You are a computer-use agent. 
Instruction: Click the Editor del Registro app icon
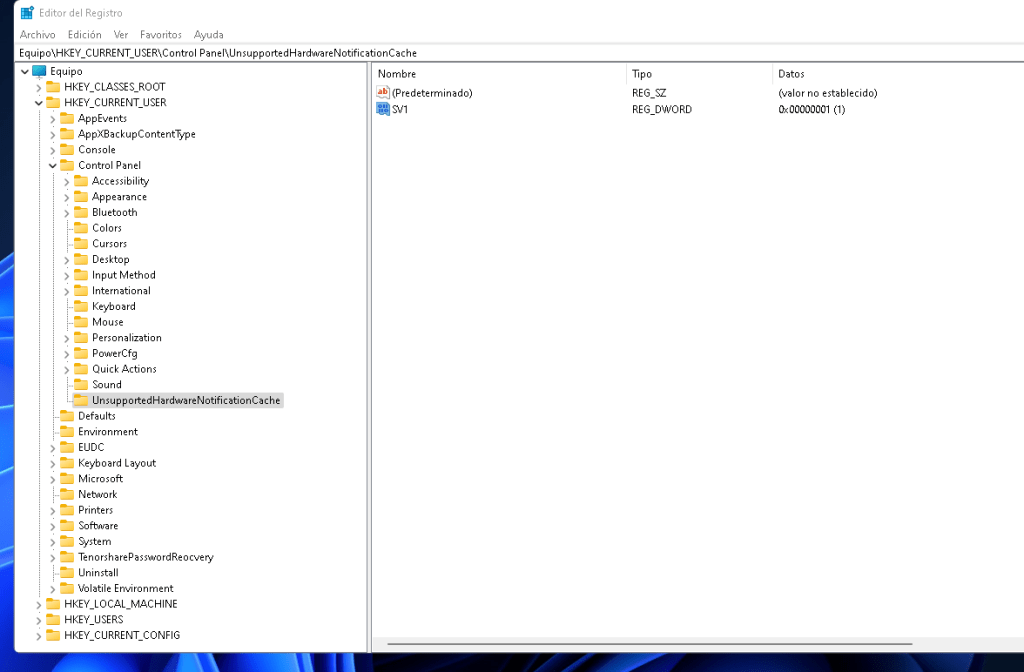tap(27, 13)
